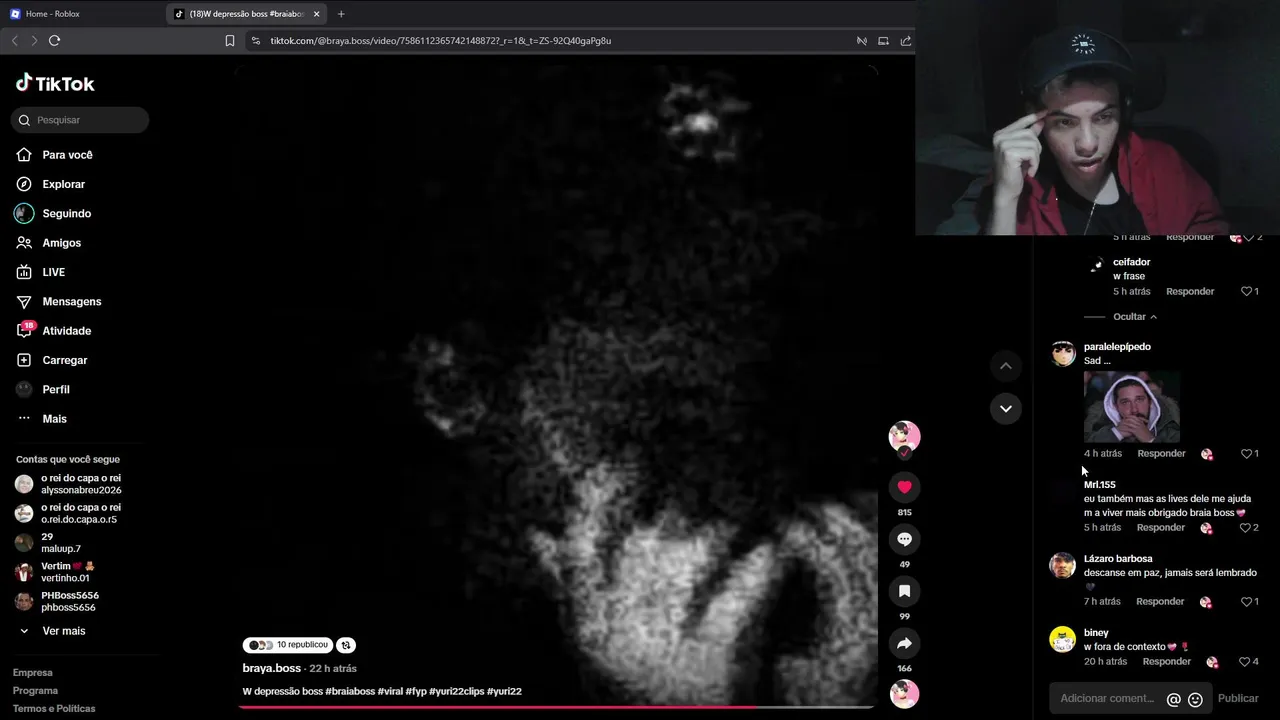Open the spinning sound disc avatar
The image size is (1280, 720).
904,694
